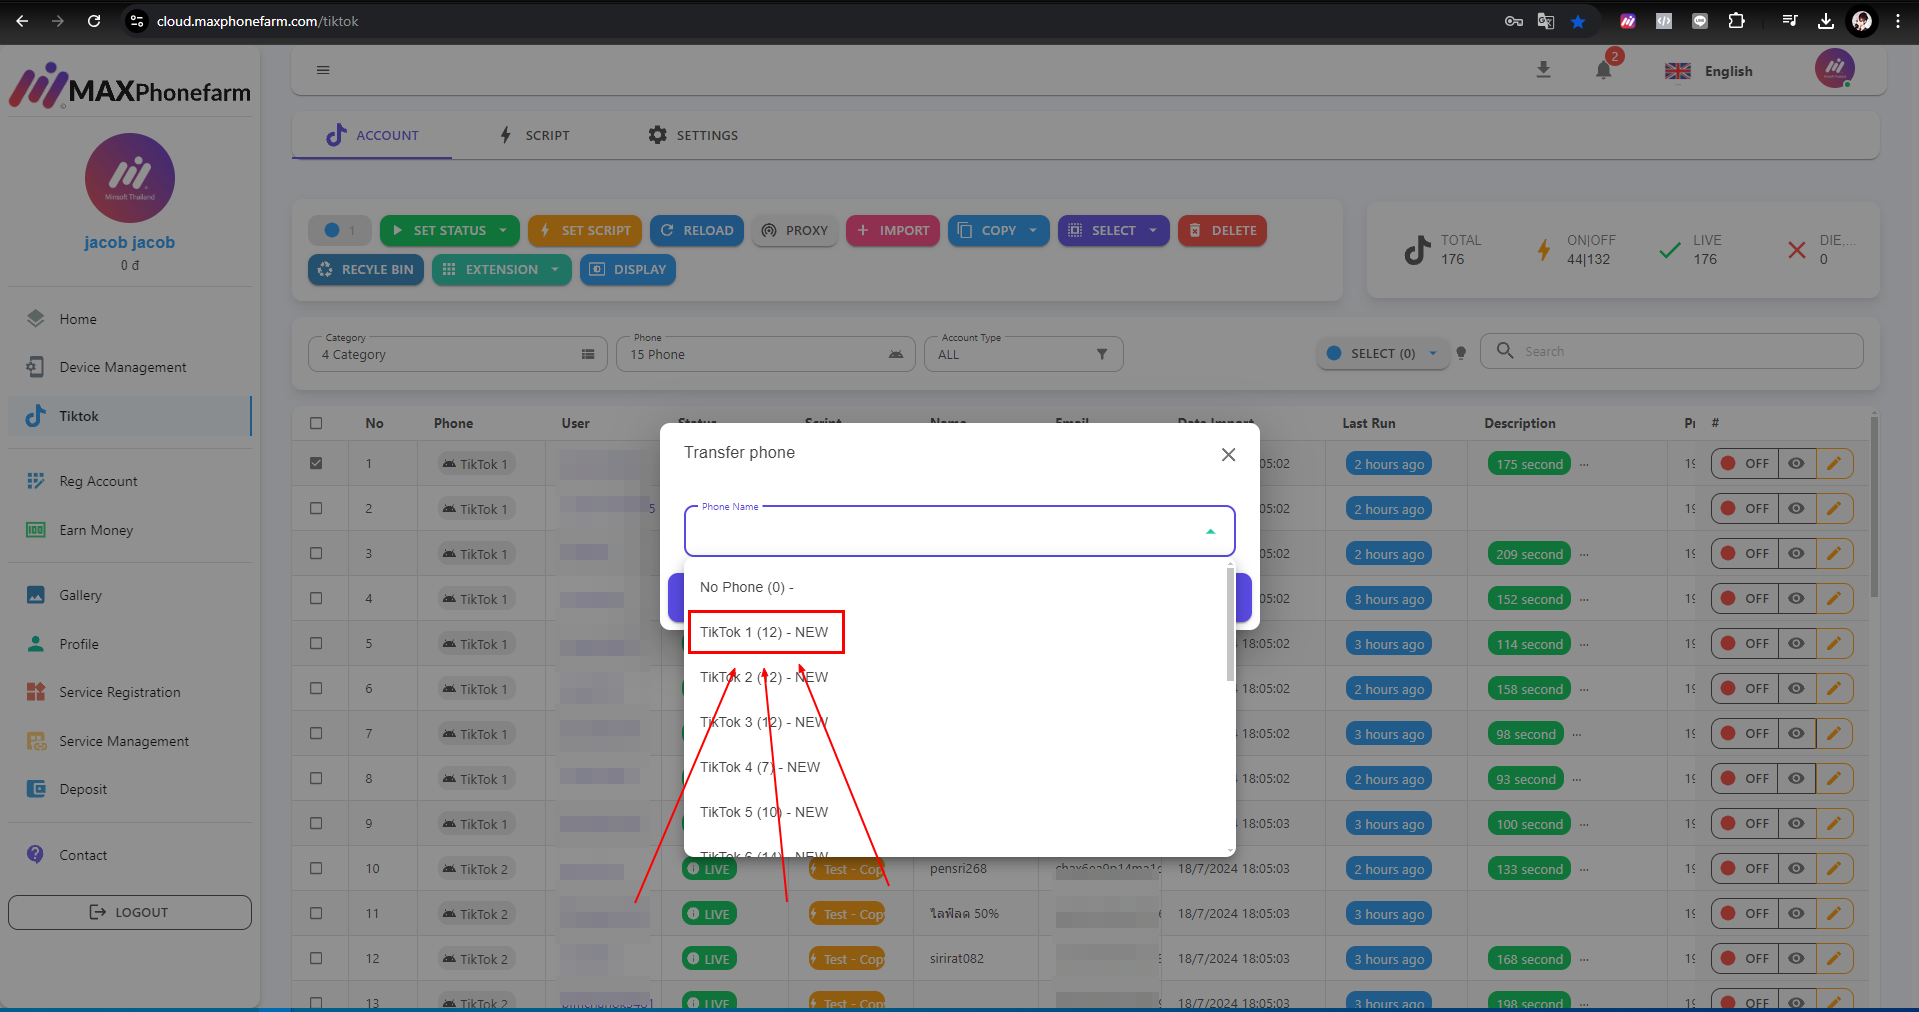Click the browser reload icon

coord(94,21)
